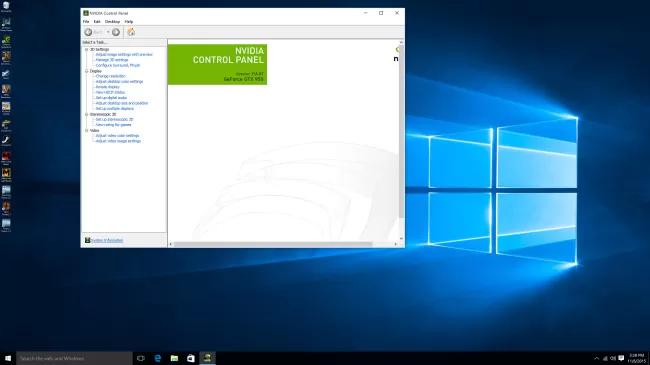The image size is (650, 365).
Task: Select the Steam desktop icon
Action: (6, 75)
